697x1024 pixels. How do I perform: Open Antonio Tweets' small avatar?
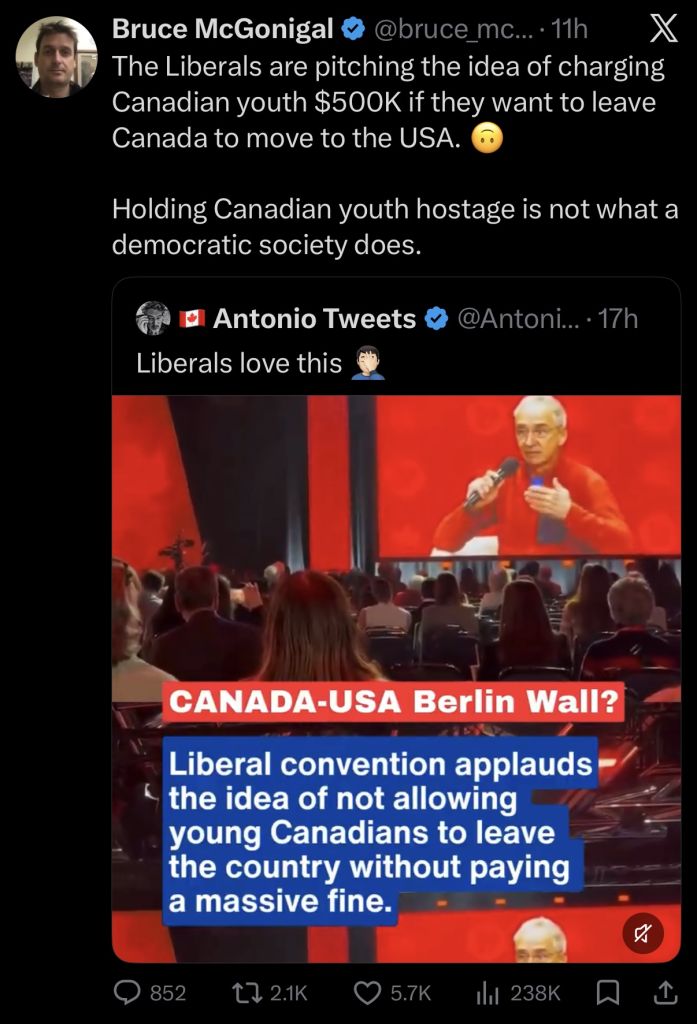click(x=153, y=318)
